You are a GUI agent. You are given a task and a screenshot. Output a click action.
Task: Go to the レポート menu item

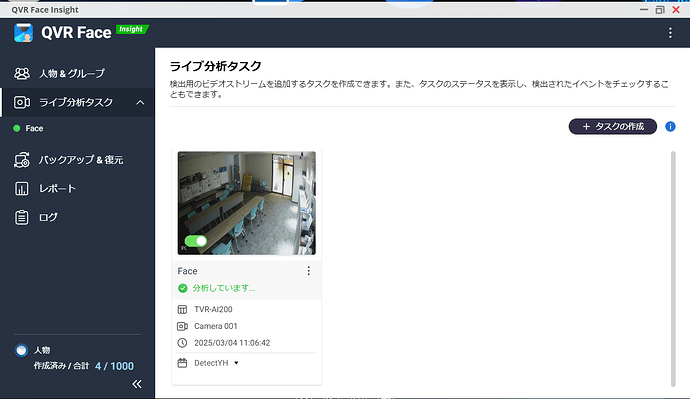coord(57,189)
